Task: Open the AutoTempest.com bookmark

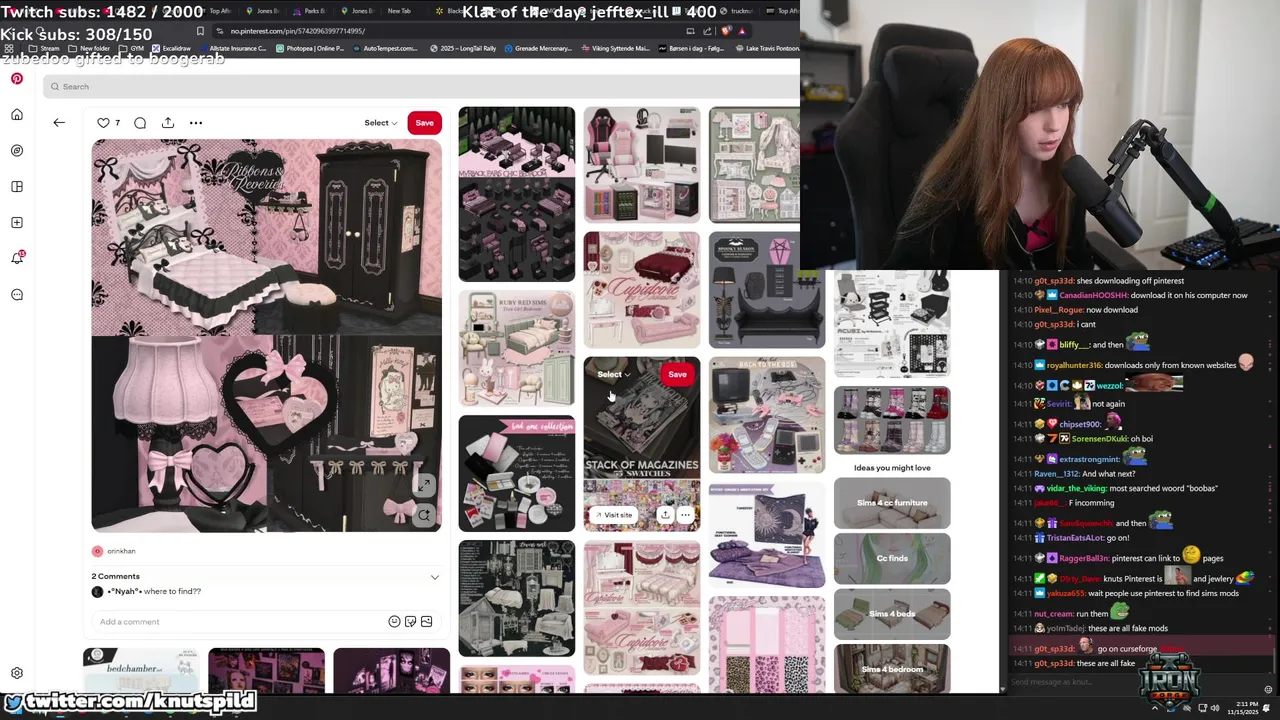Action: [385, 48]
